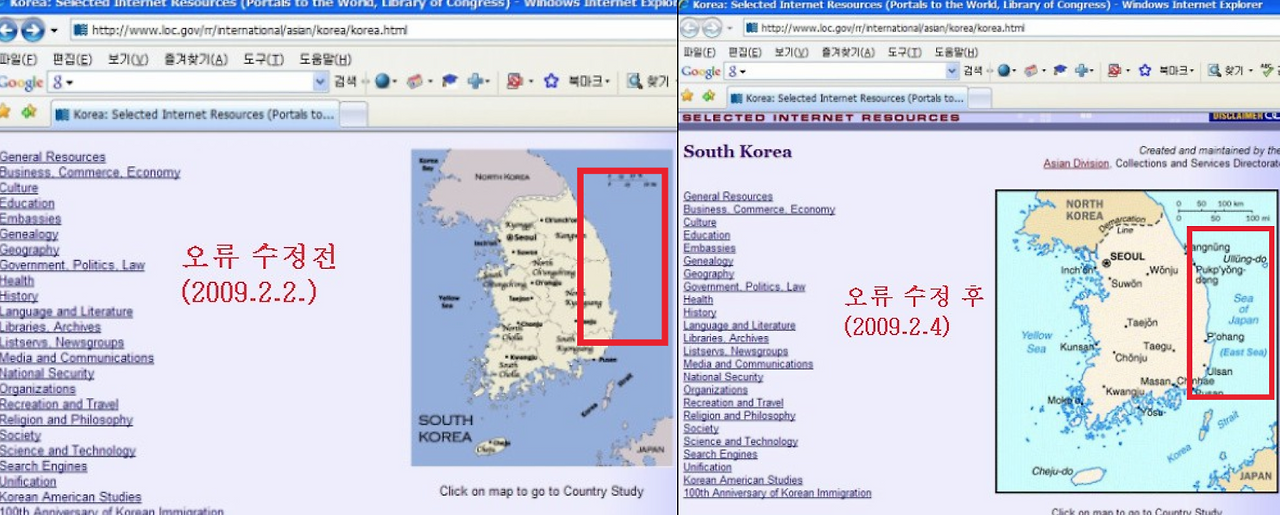Open 도움말(H) menu in right window
1280x515 pixels.
coord(957,52)
